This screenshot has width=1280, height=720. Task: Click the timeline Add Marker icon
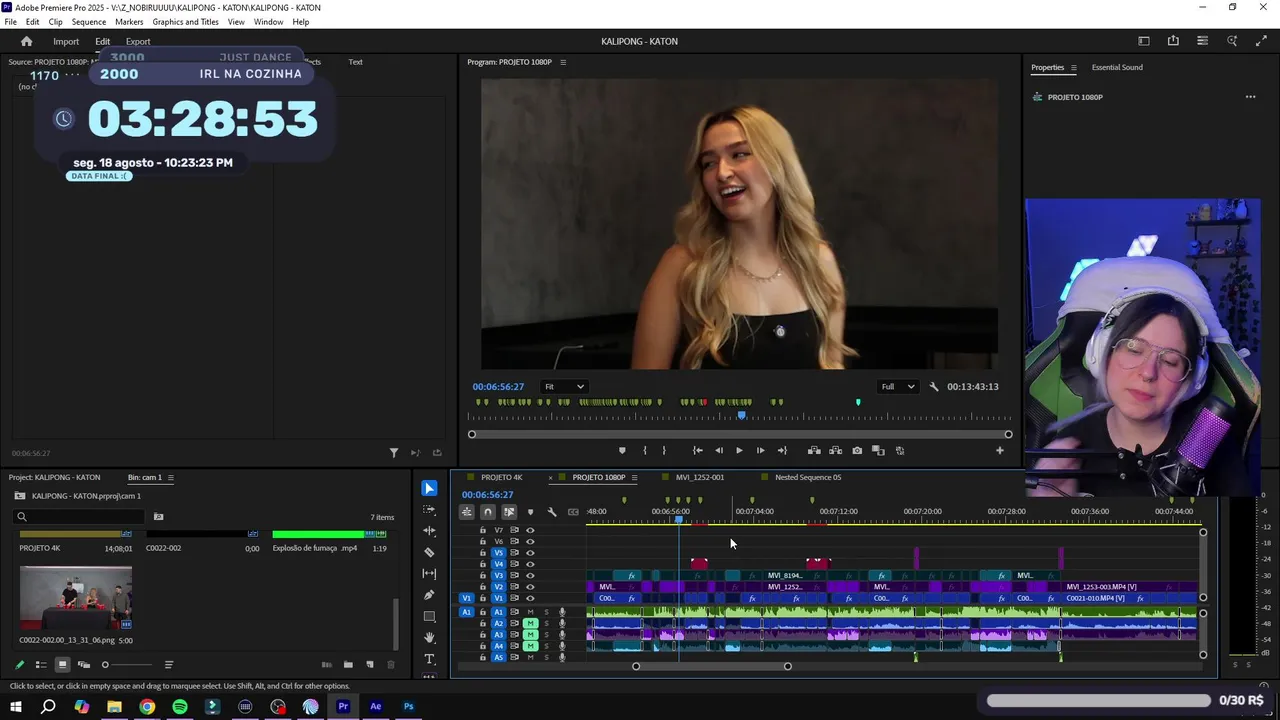530,512
